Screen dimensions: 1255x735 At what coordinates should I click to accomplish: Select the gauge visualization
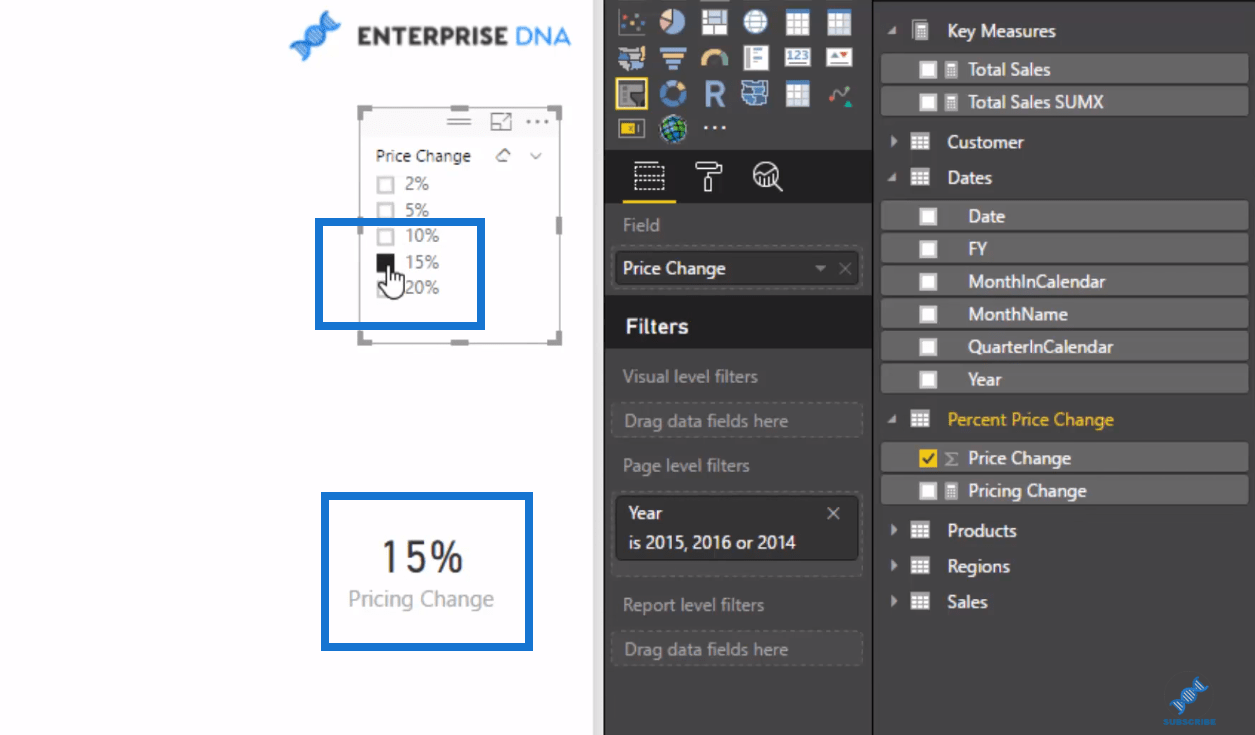(x=714, y=58)
